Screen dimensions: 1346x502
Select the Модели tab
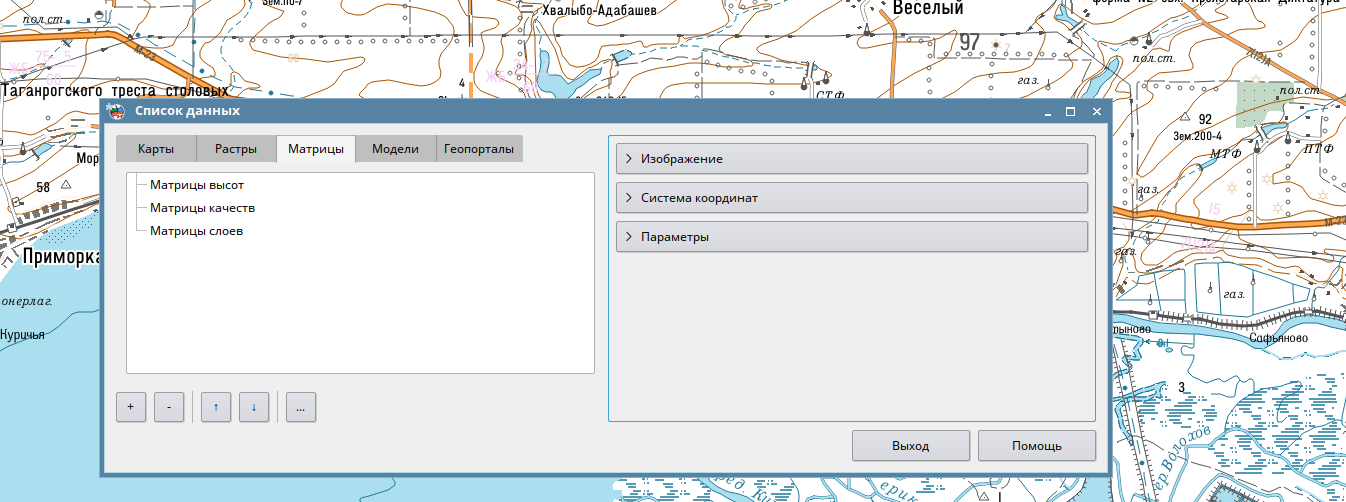click(395, 149)
